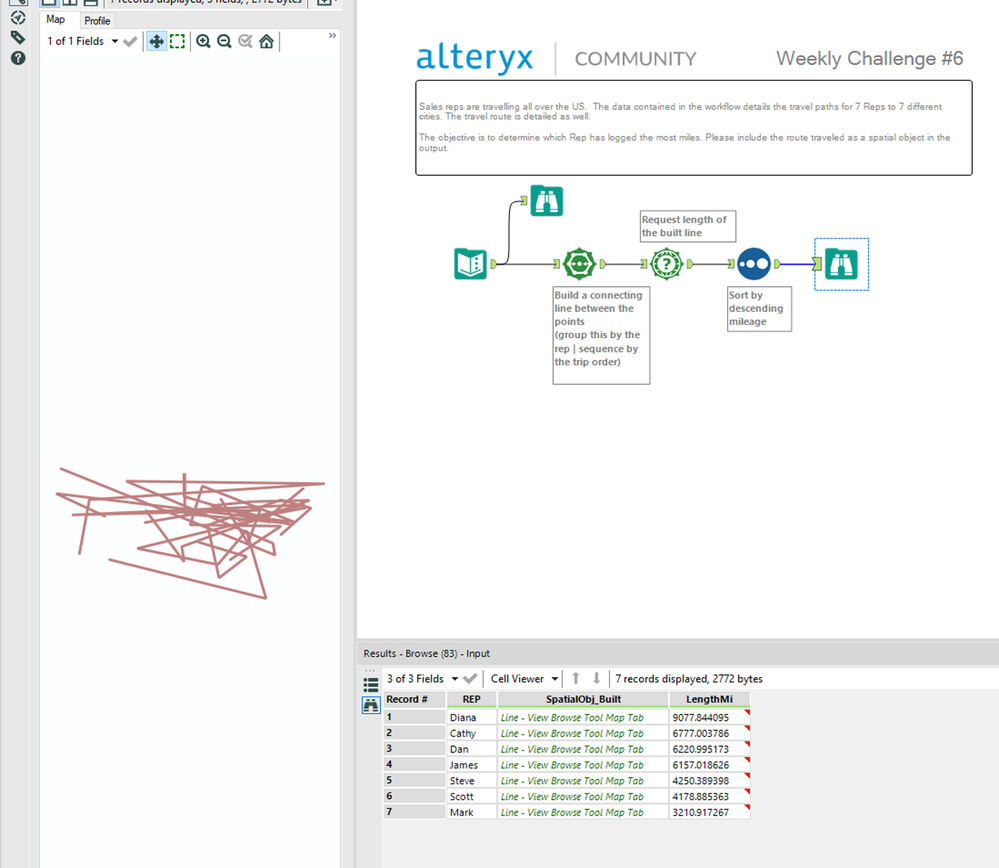
Task: Select the Poly-Build spatial tool
Action: pos(579,264)
